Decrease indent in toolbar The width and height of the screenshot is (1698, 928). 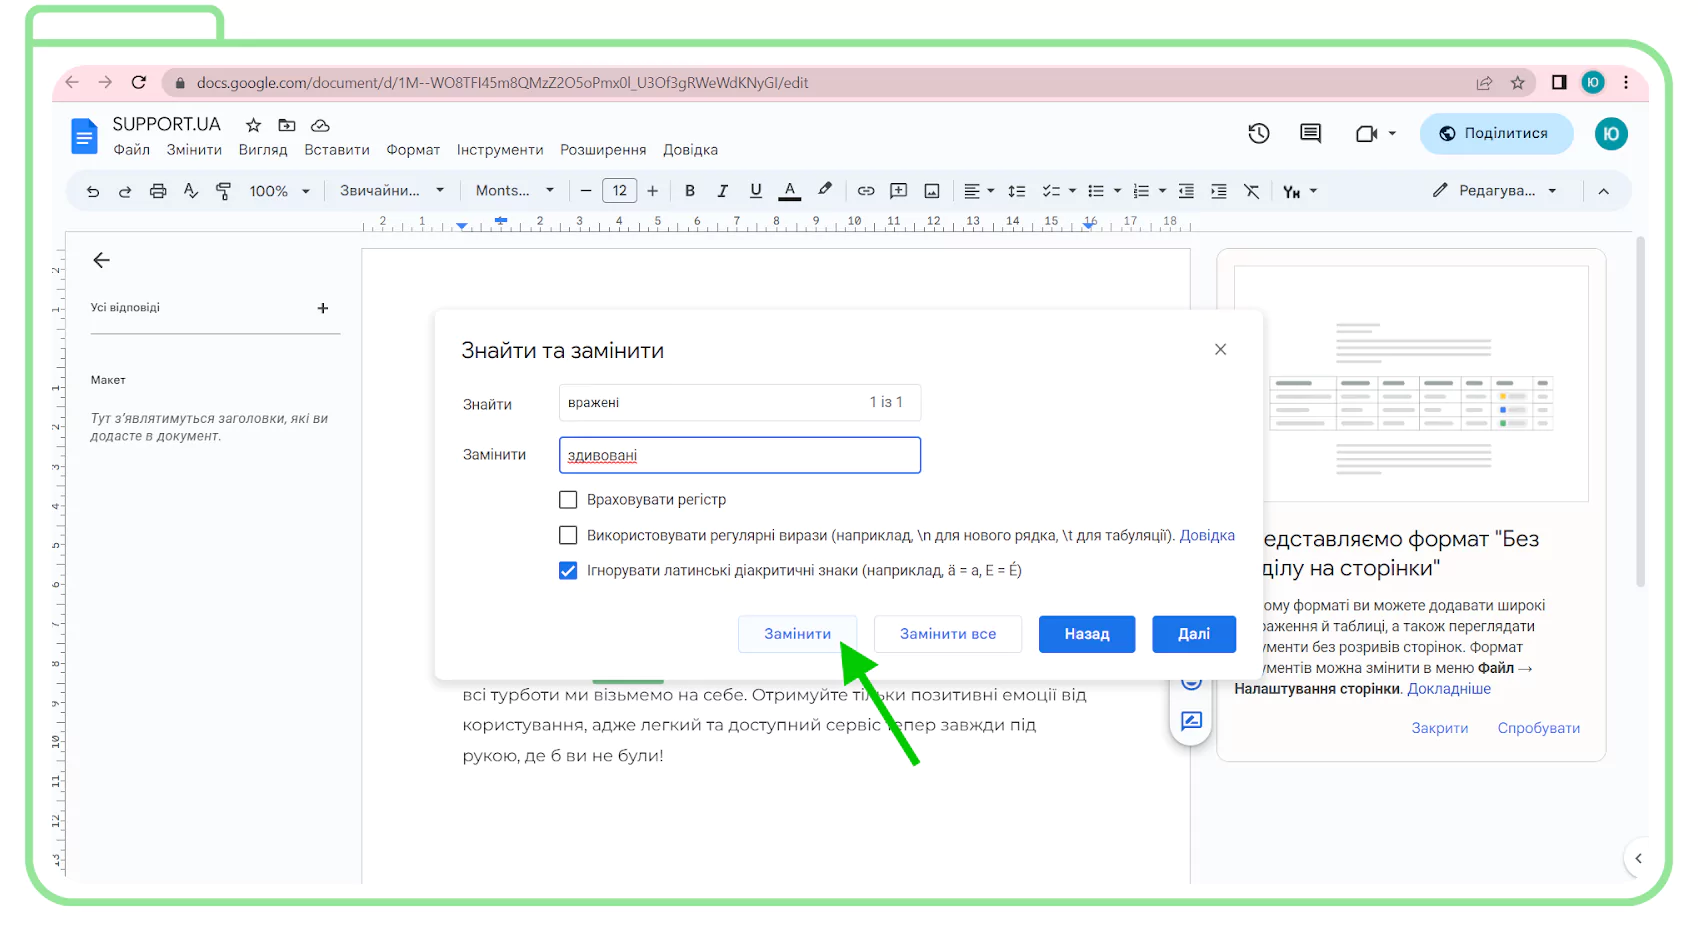point(1186,191)
